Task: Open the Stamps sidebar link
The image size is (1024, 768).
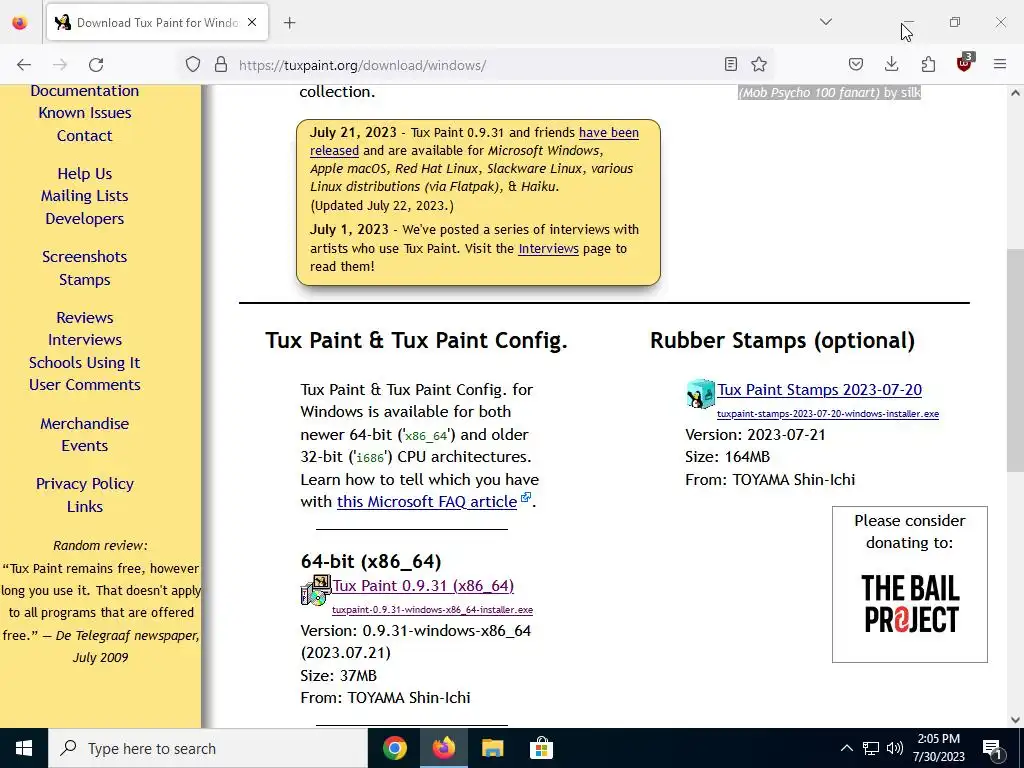Action: coord(85,280)
